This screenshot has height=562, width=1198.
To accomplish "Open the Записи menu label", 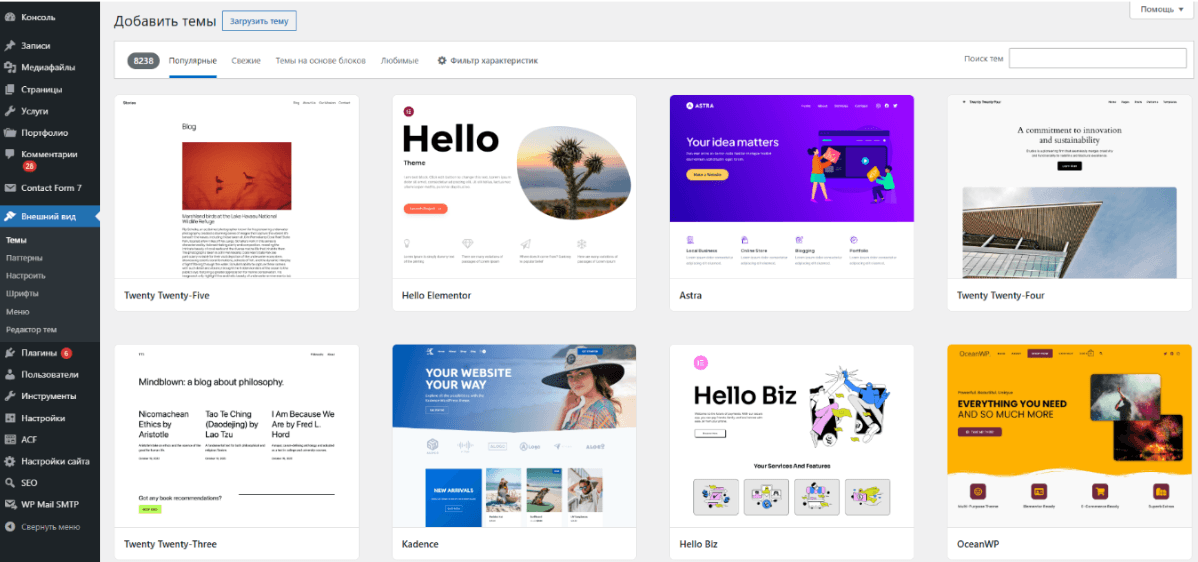I will tap(36, 46).
